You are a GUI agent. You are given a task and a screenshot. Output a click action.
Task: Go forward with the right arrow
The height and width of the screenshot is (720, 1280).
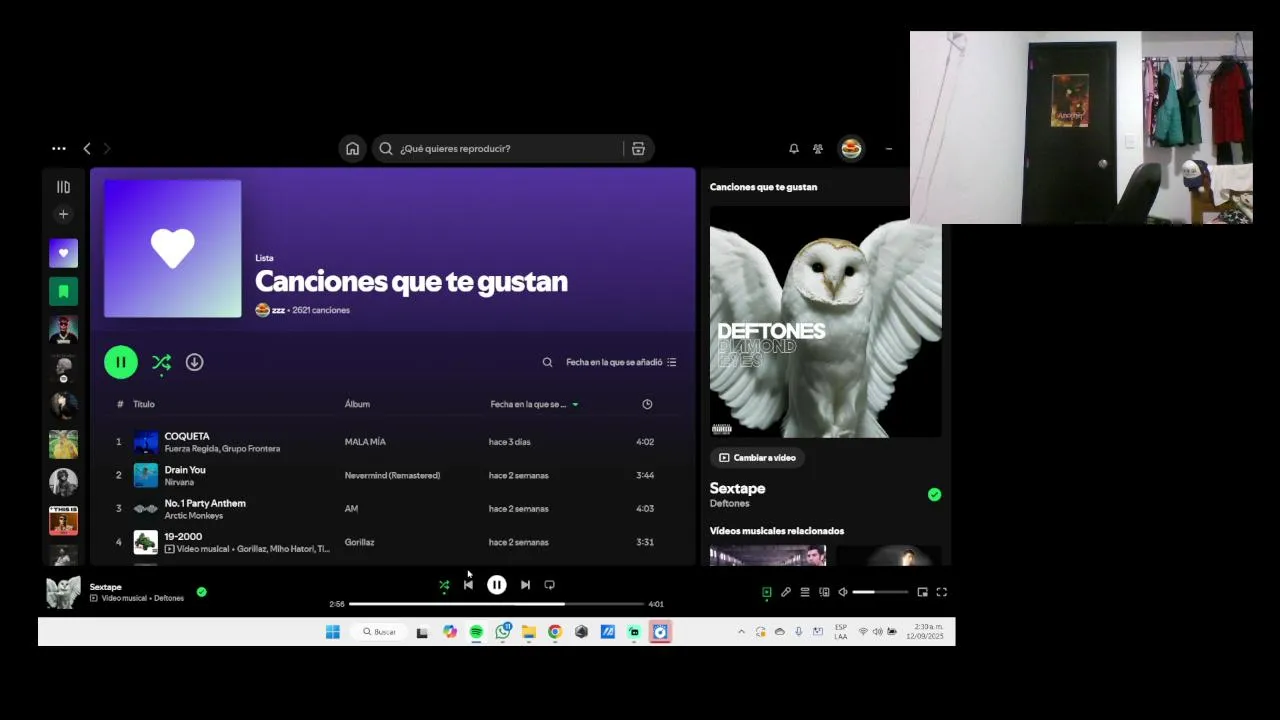click(x=107, y=148)
